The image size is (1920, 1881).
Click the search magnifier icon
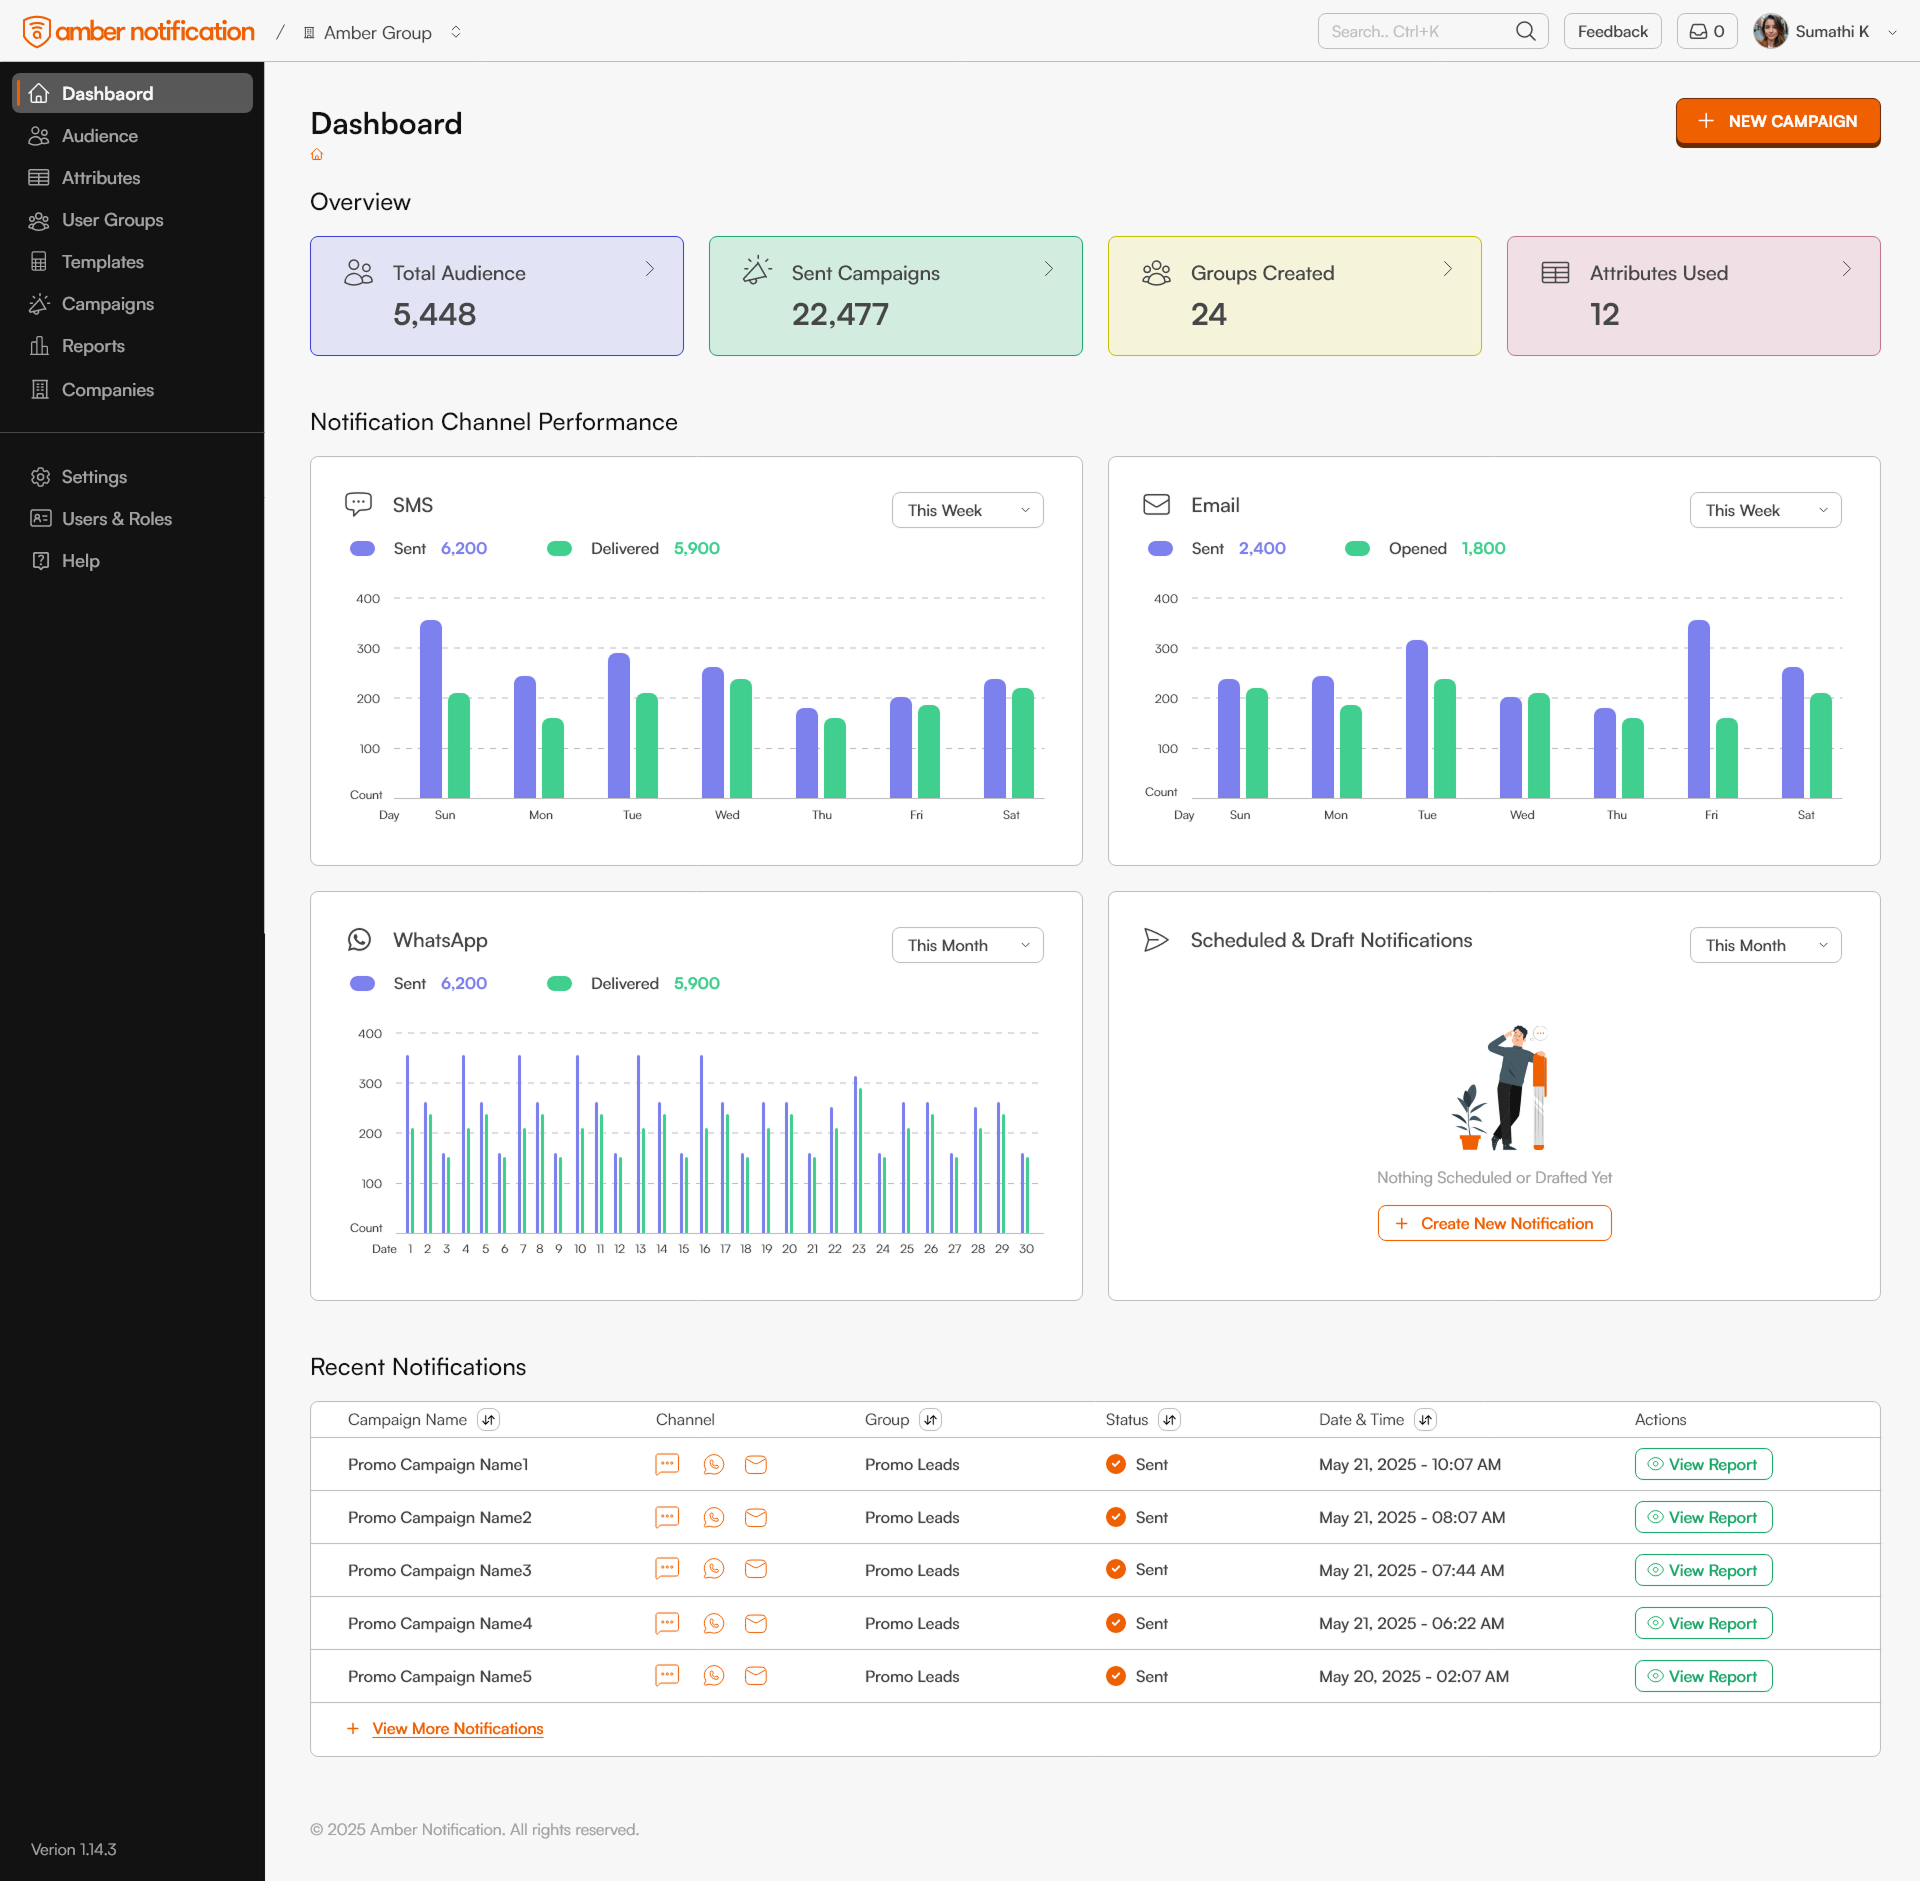[x=1525, y=31]
